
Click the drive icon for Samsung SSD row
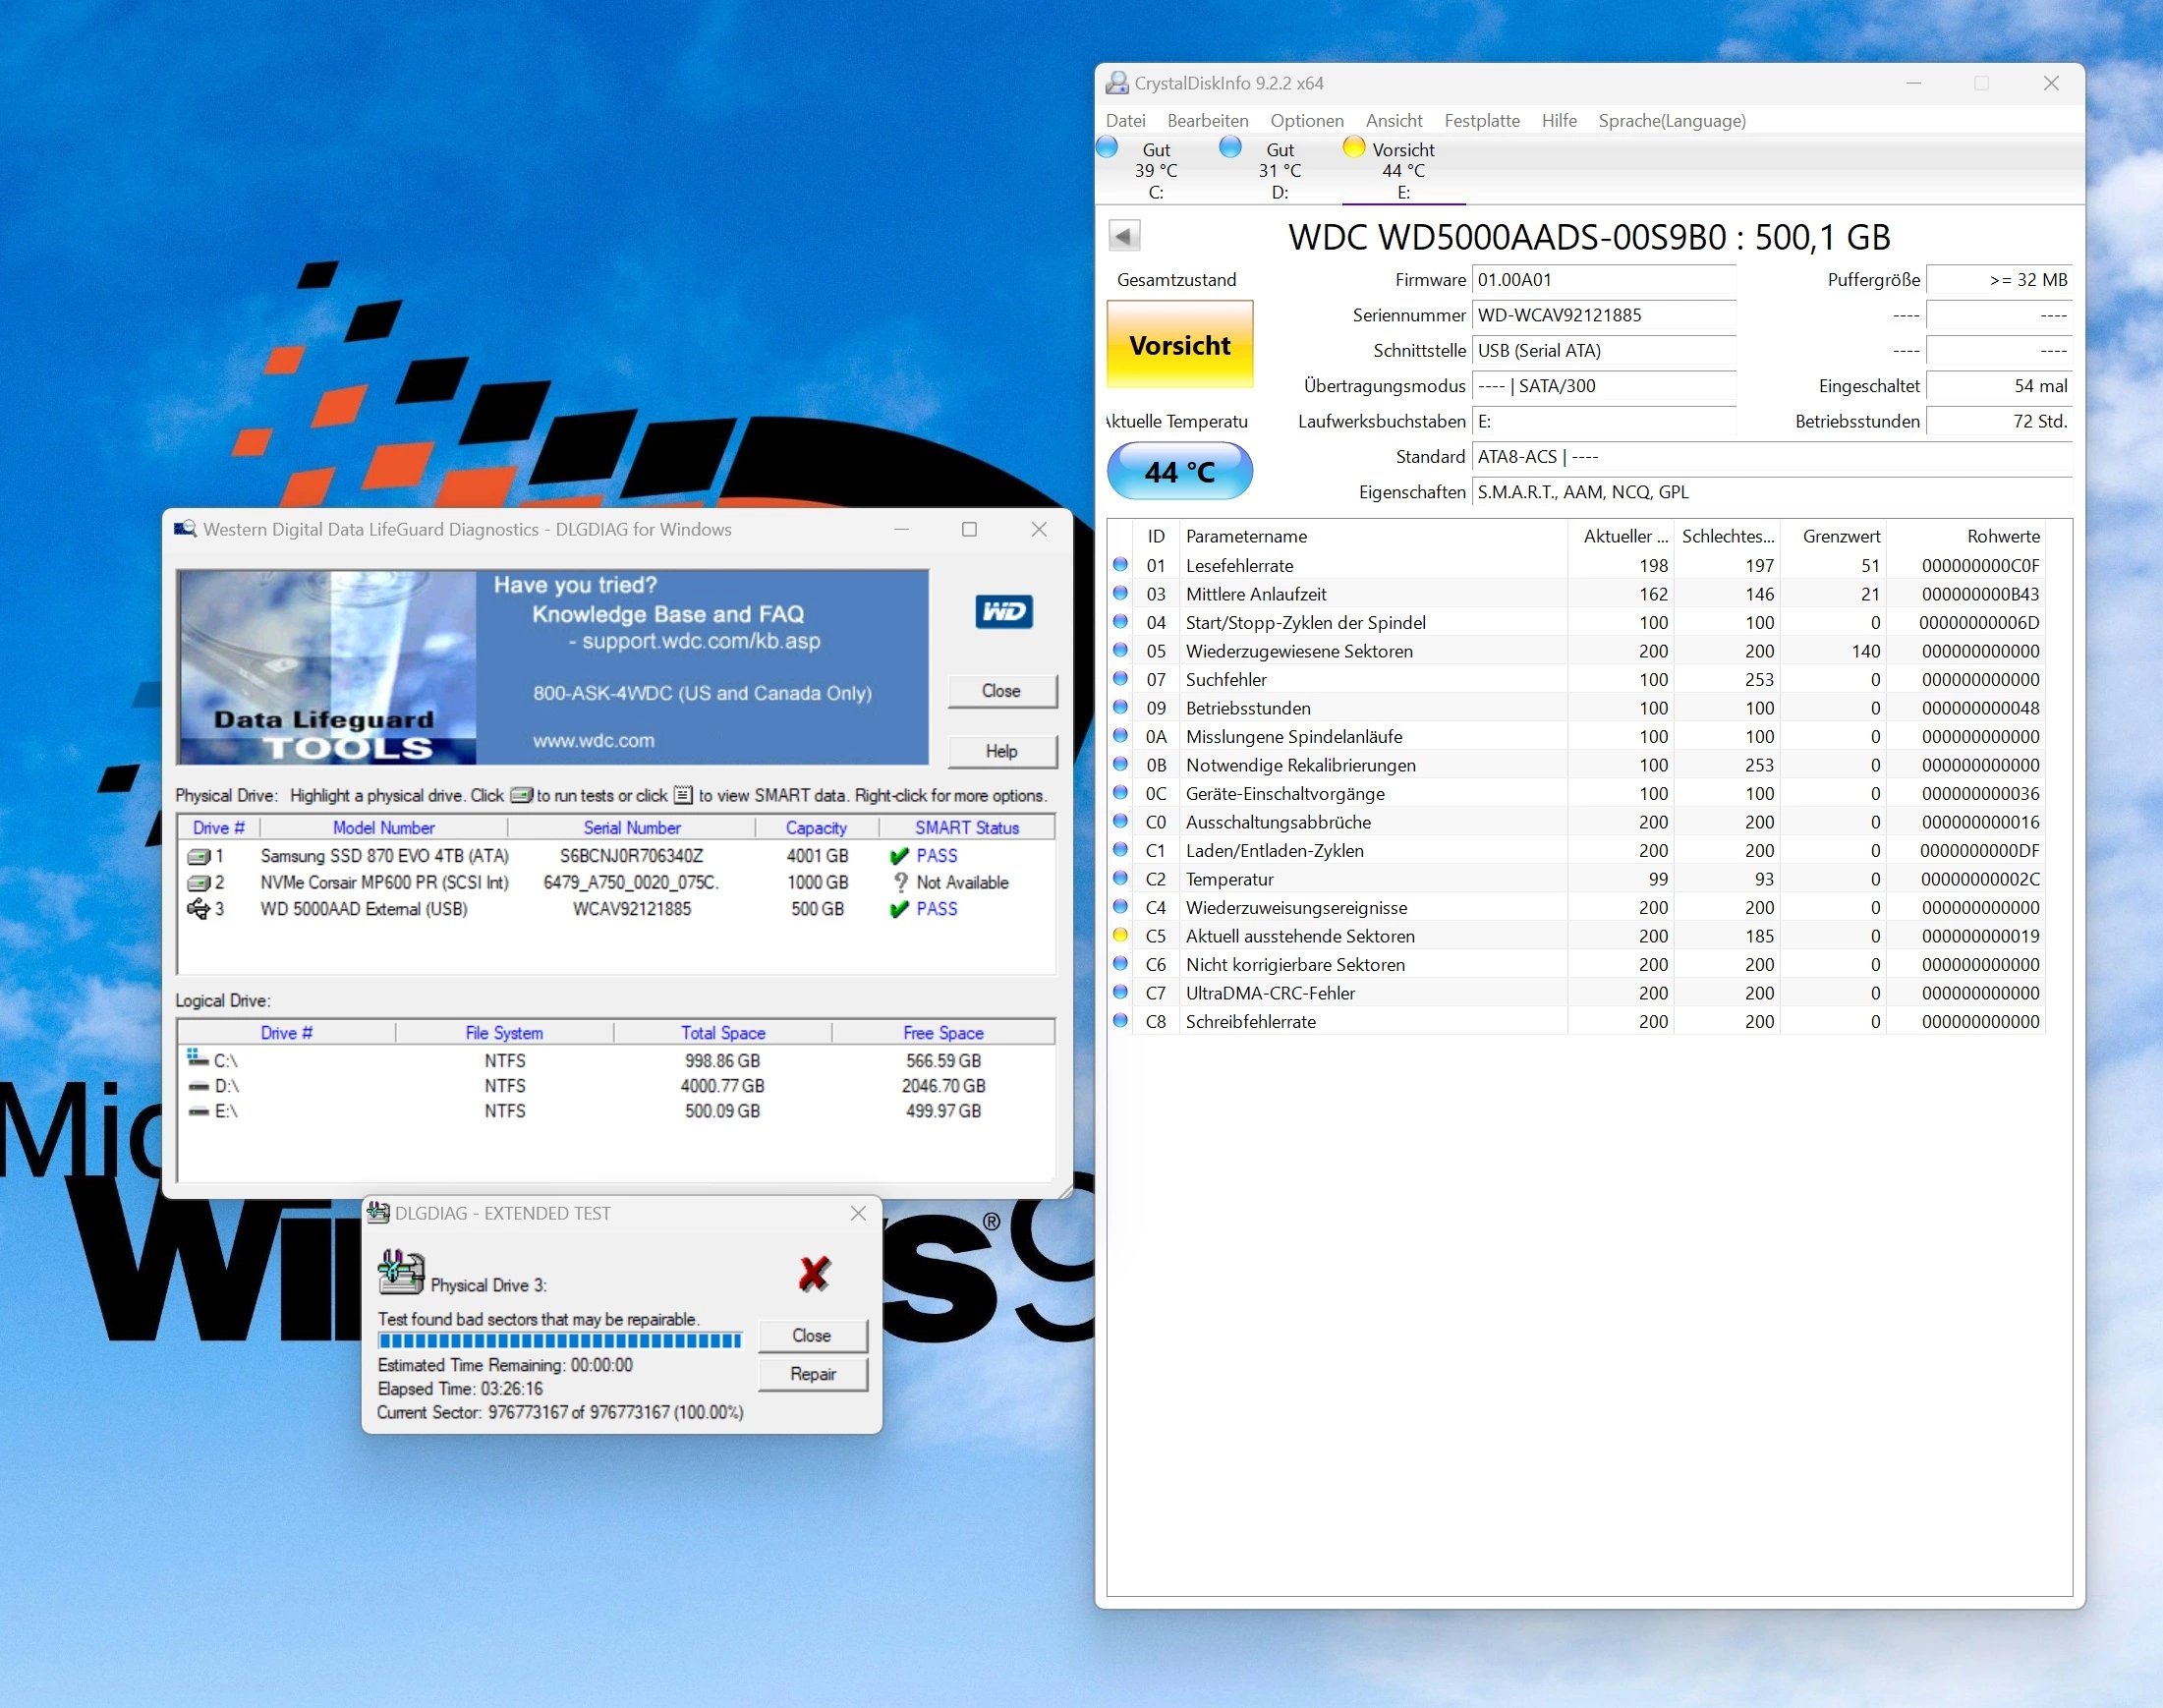[198, 856]
